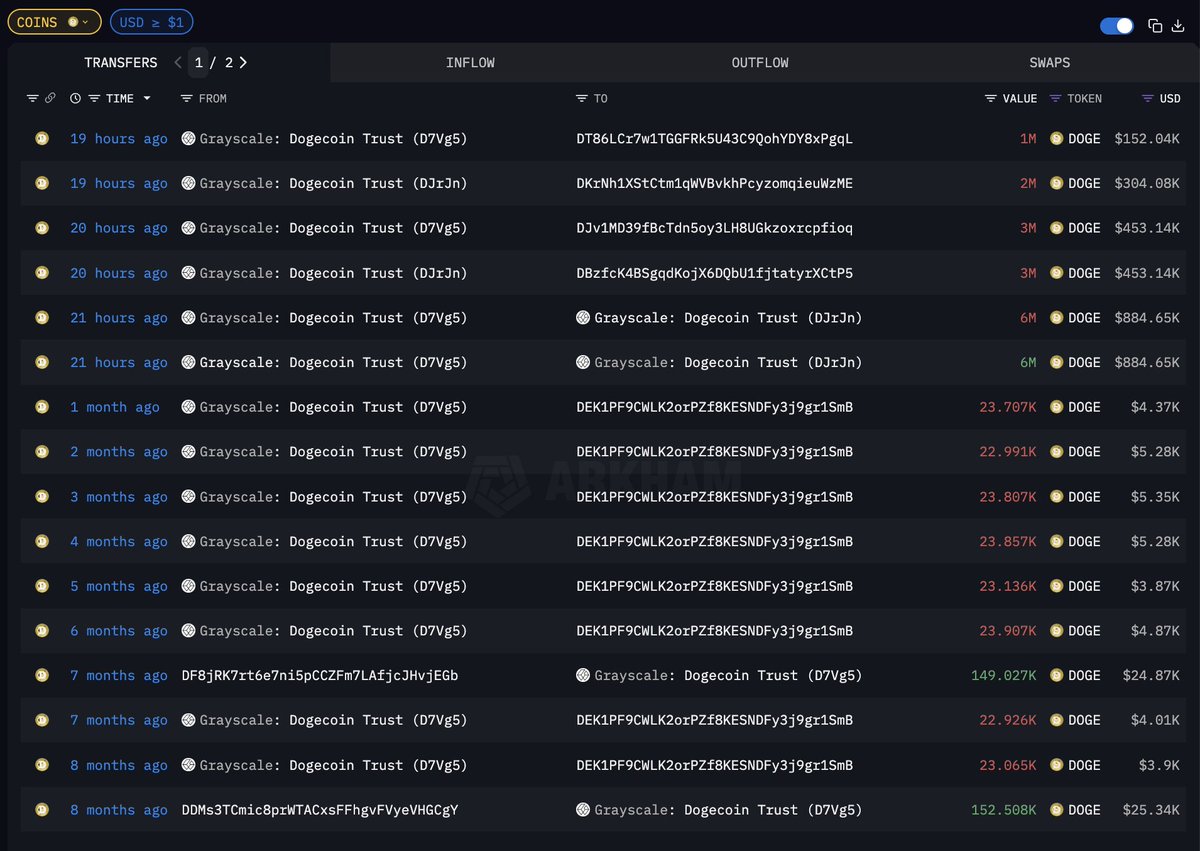The width and height of the screenshot is (1200, 851).
Task: Click the copy icon at top right
Action: [x=1155, y=26]
